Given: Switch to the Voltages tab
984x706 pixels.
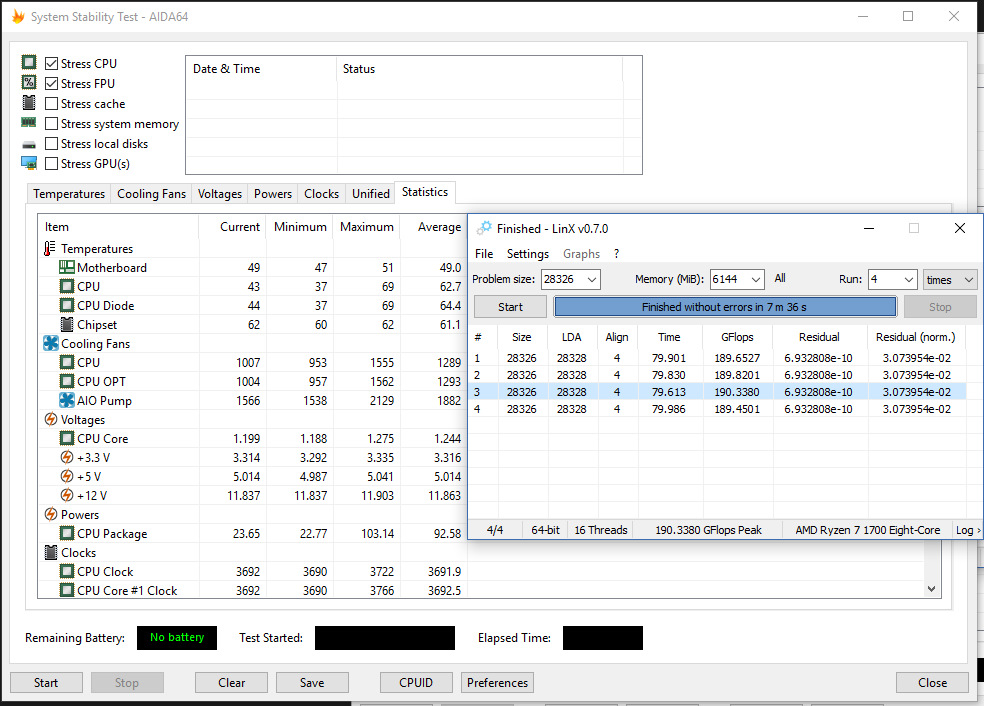Looking at the screenshot, I should [220, 194].
